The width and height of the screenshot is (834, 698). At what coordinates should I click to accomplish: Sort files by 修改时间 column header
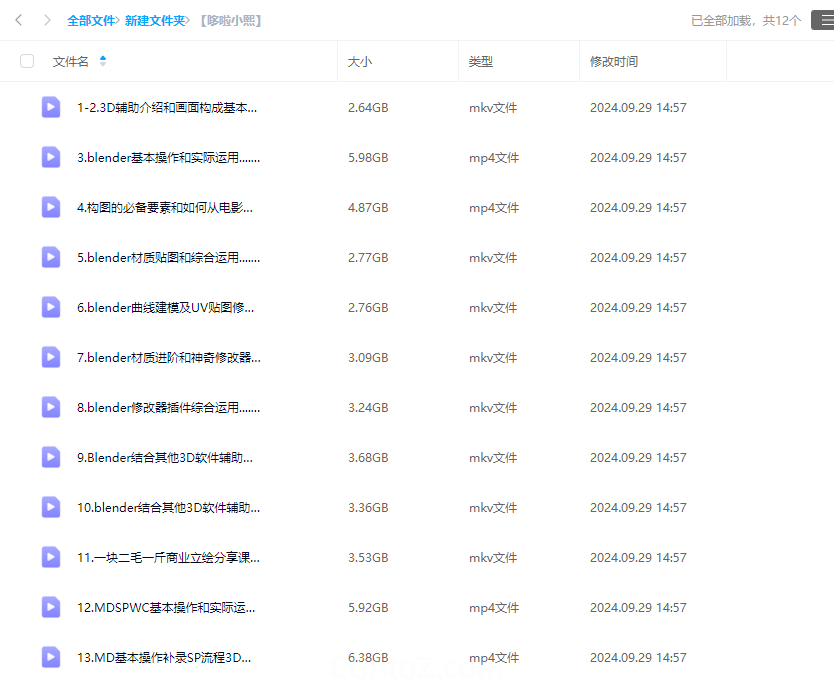(613, 61)
